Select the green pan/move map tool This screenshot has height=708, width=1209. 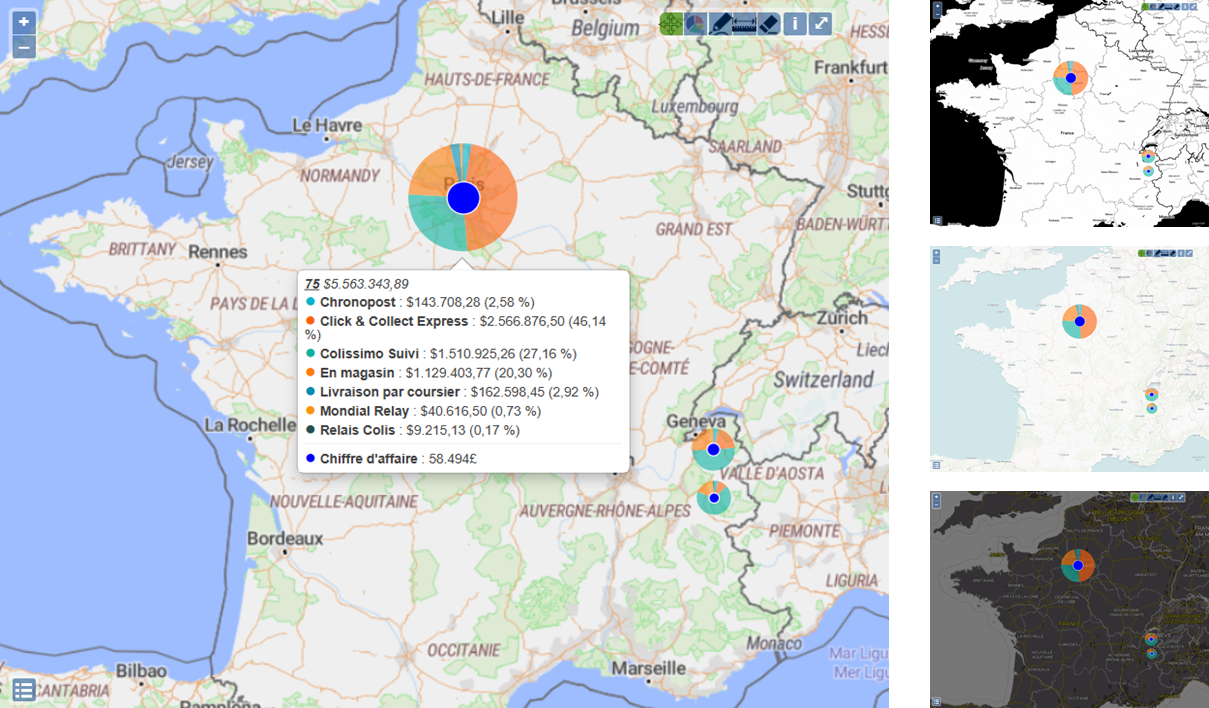coord(671,24)
